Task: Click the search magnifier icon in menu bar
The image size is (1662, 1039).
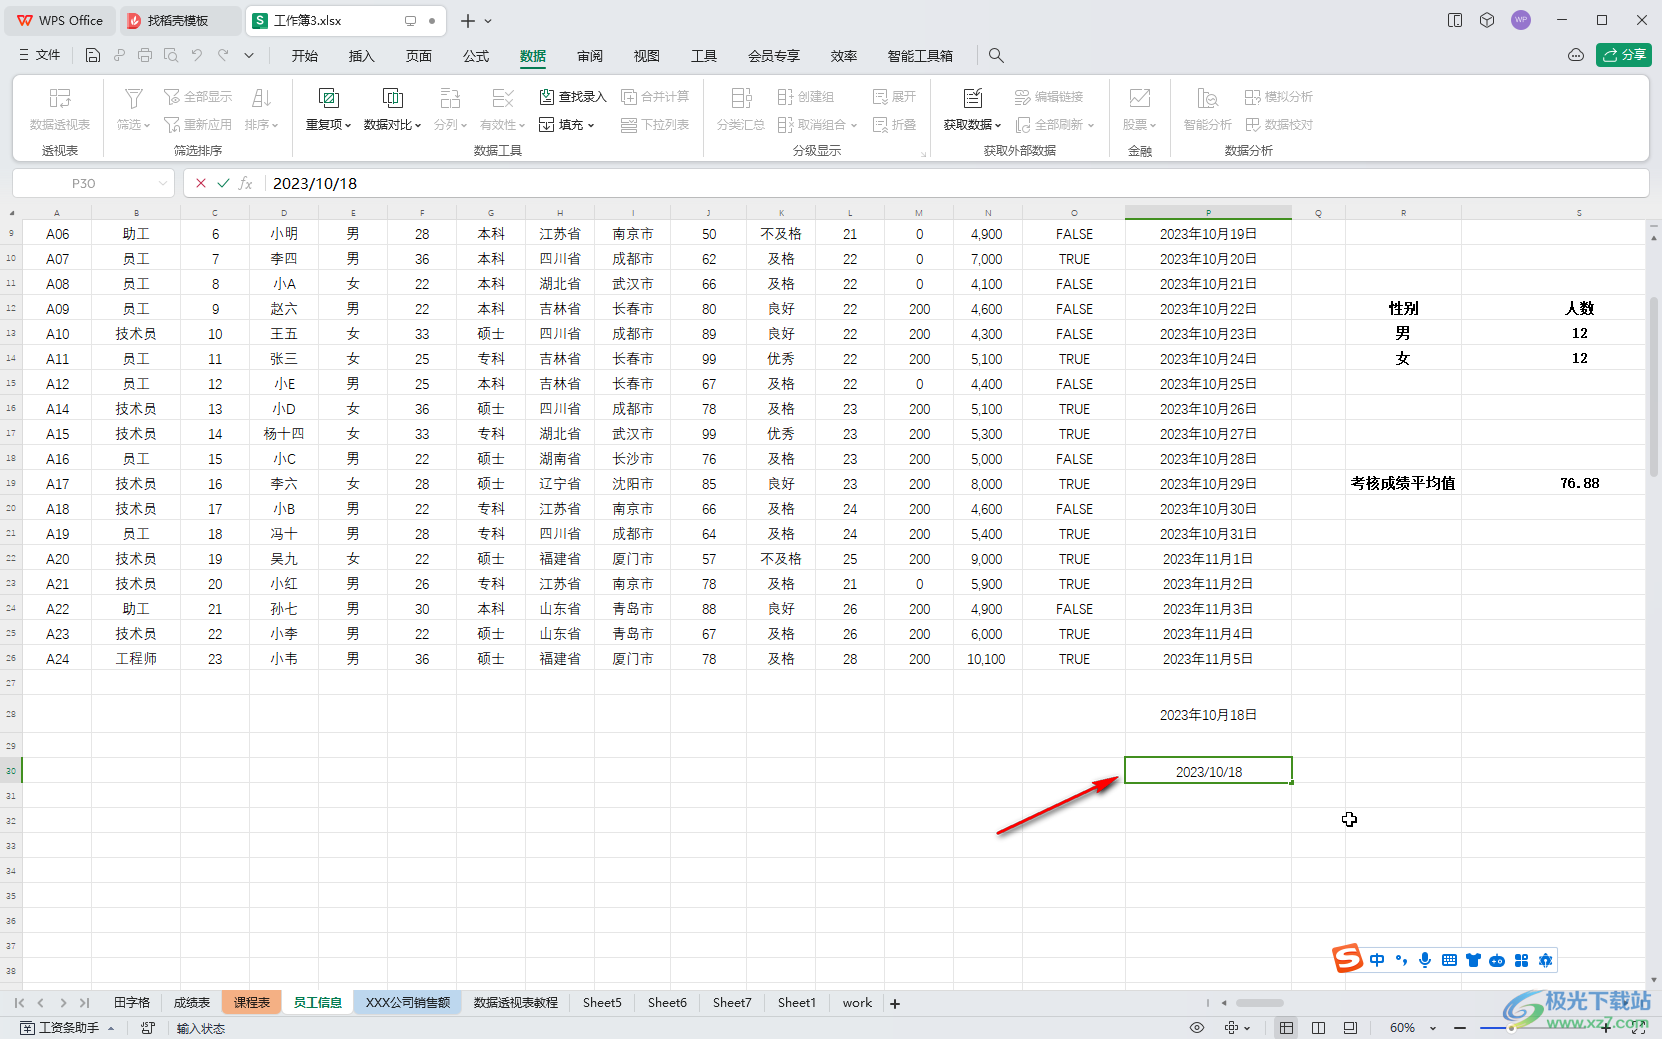Action: (996, 56)
